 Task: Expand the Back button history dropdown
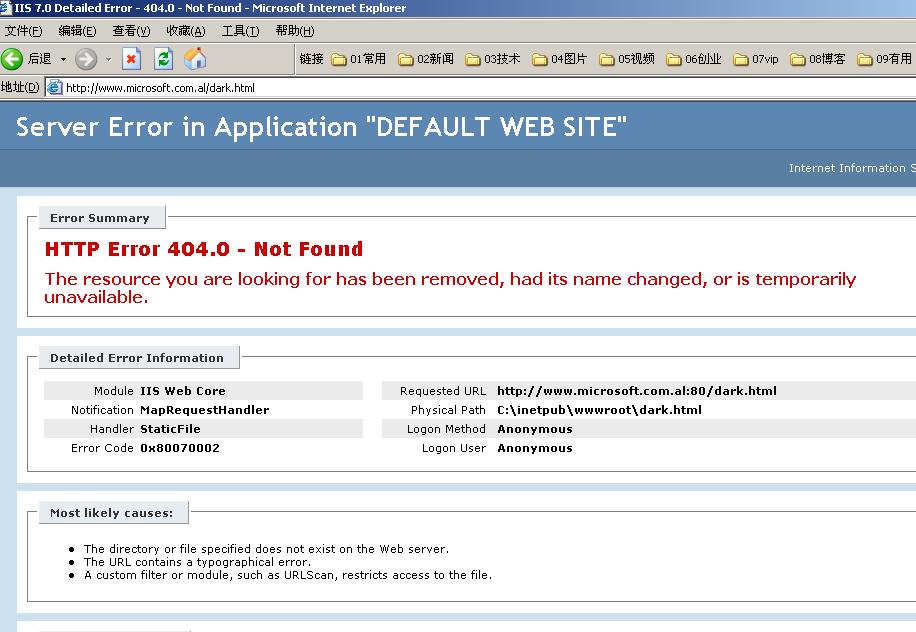point(63,59)
